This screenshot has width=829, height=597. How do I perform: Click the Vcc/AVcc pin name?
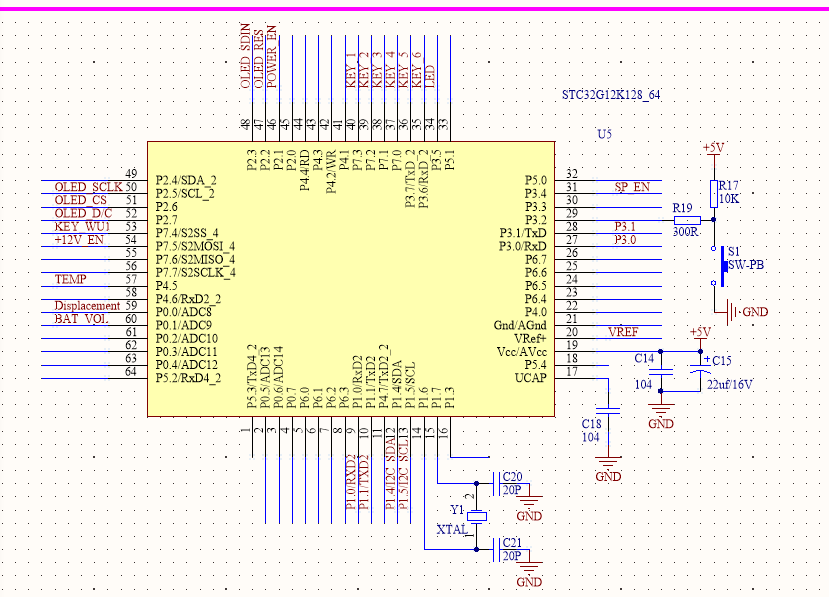(x=522, y=352)
